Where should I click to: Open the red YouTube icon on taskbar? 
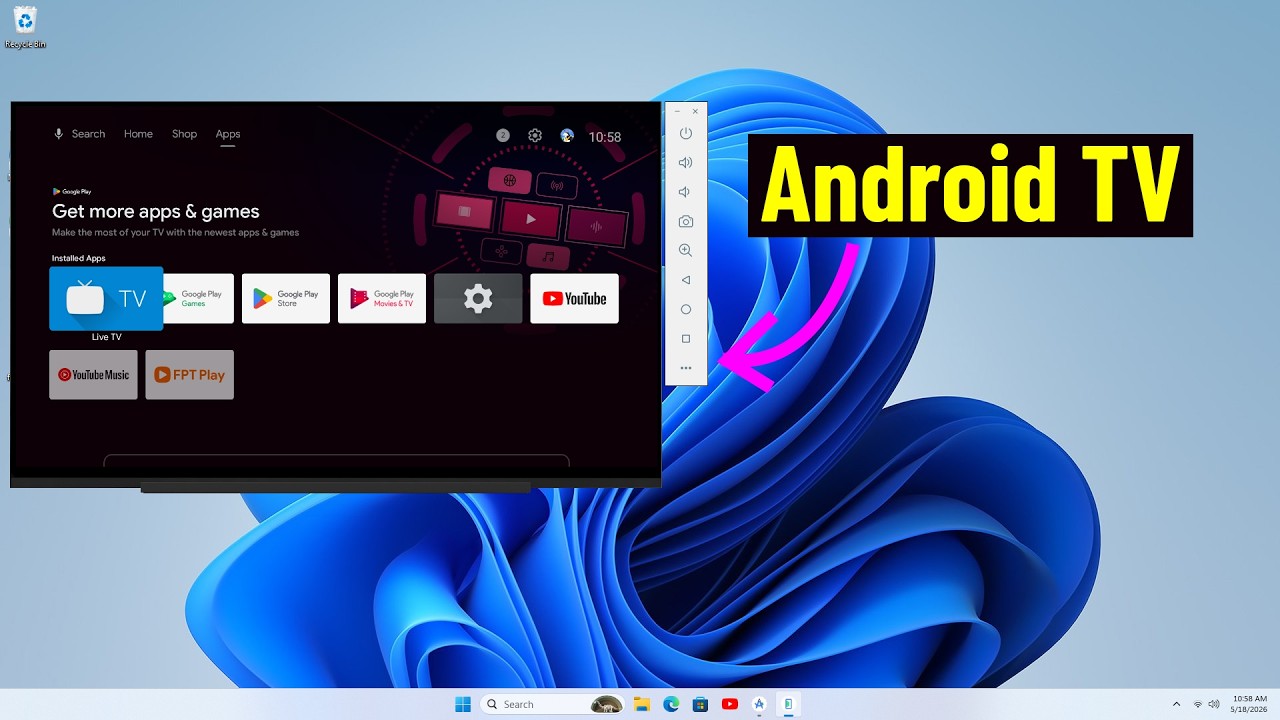point(730,704)
